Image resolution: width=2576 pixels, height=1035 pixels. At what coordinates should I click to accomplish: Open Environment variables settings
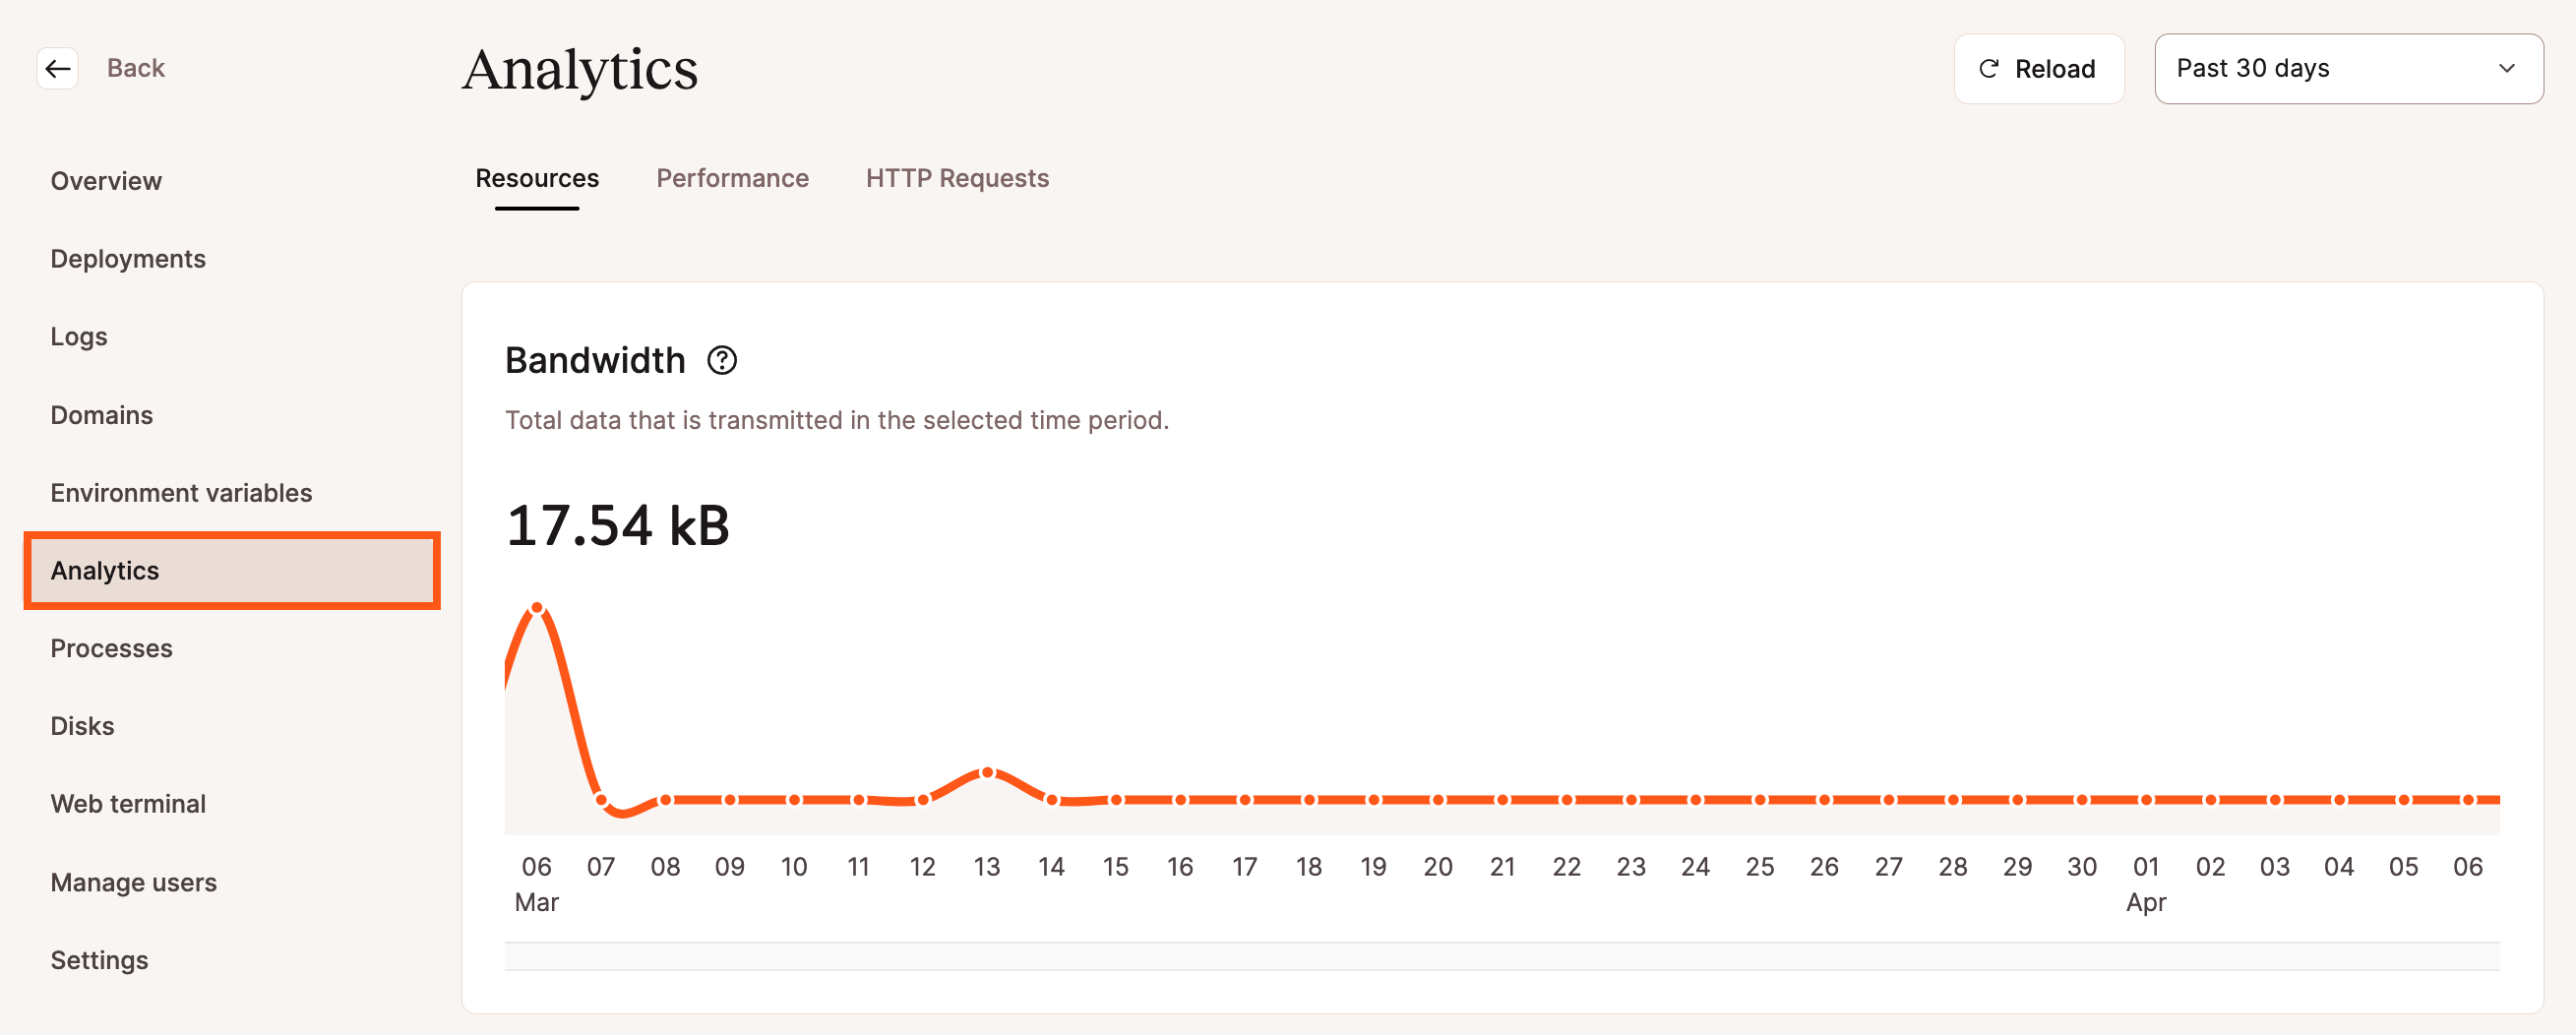[181, 492]
